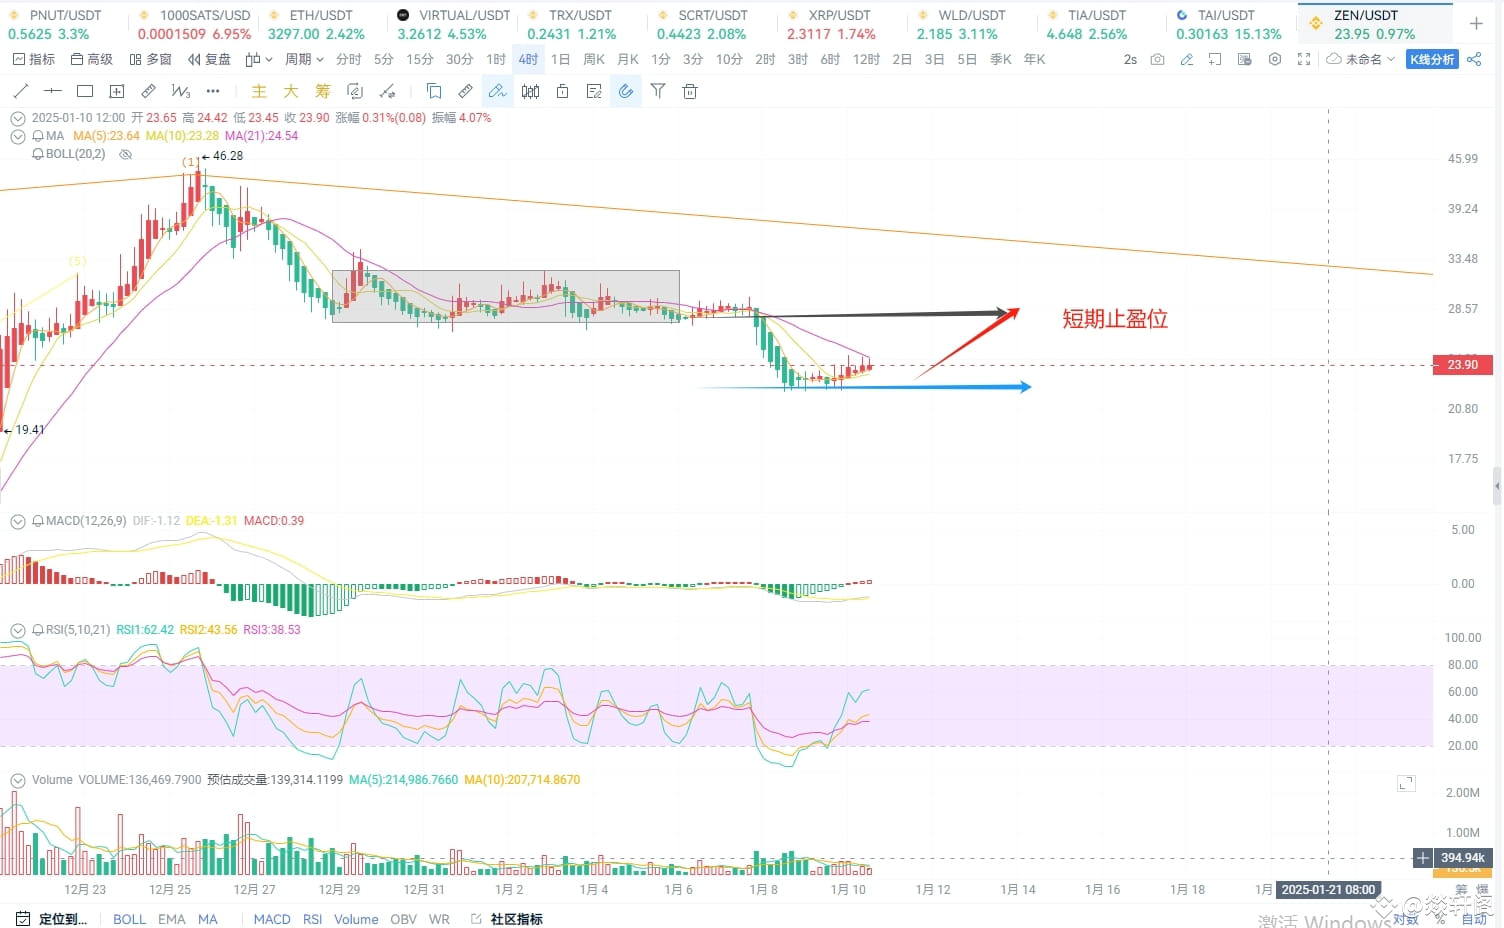This screenshot has width=1504, height=928.
Task: Click the 23.90 price tag on the right axis
Action: tap(1461, 365)
